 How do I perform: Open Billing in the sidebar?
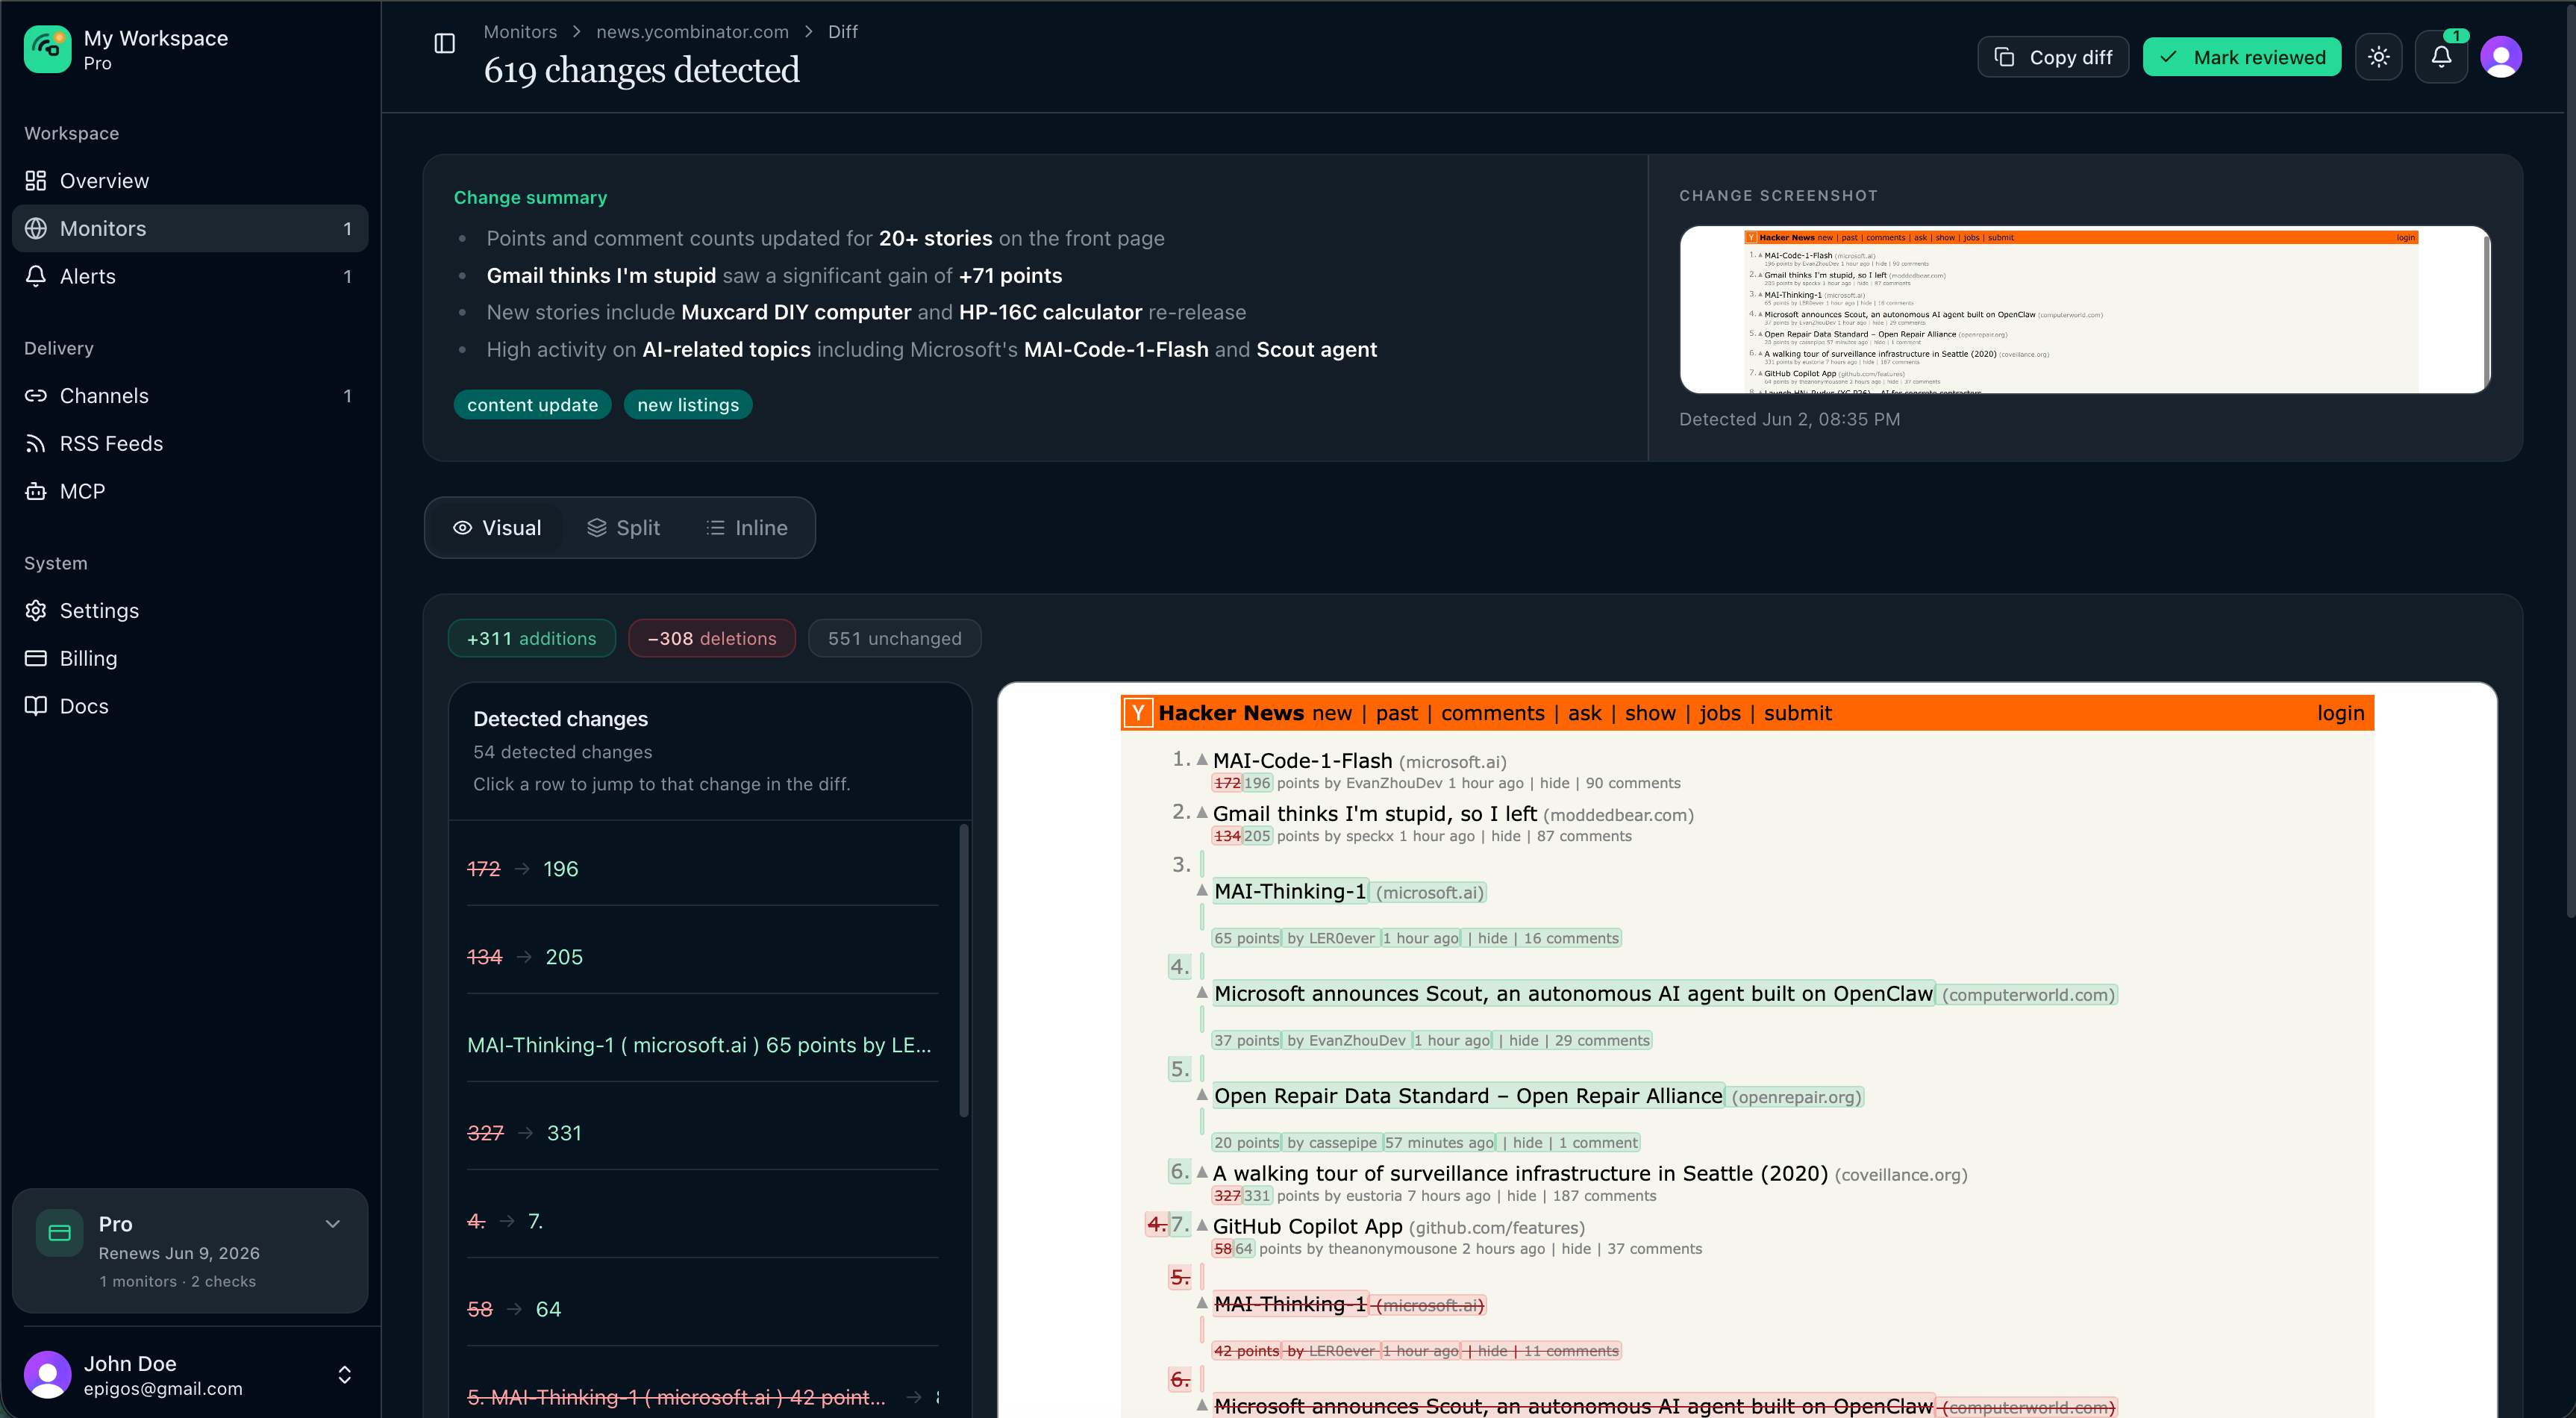(x=190, y=658)
